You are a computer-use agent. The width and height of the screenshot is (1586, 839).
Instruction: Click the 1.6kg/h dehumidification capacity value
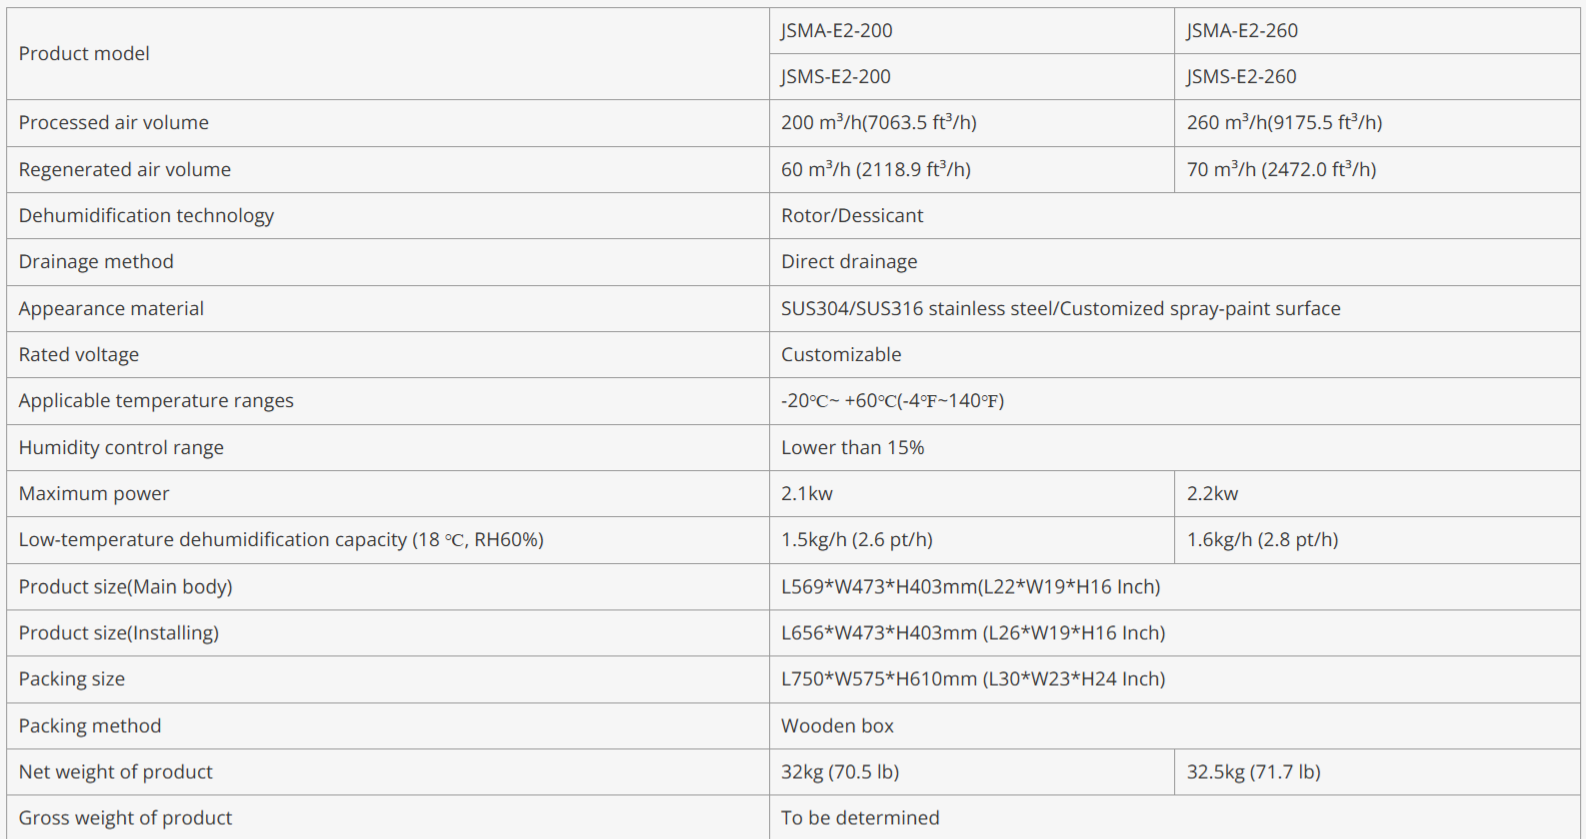[x=1262, y=540]
